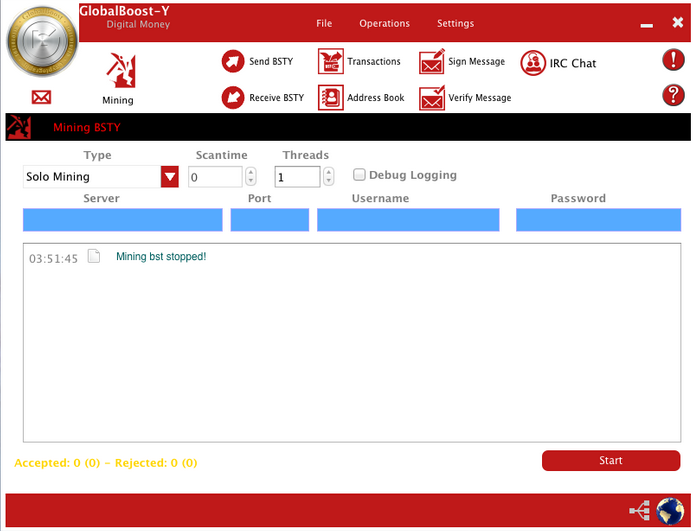Click the Sign Message envelope icon
The image size is (695, 531).
pos(432,61)
